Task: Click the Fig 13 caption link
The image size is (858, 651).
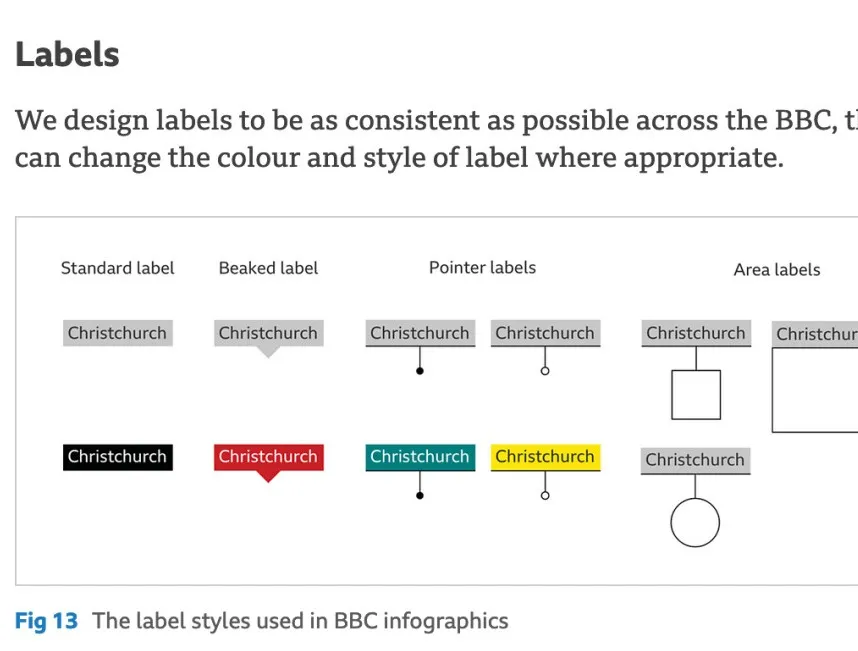Action: click(47, 621)
